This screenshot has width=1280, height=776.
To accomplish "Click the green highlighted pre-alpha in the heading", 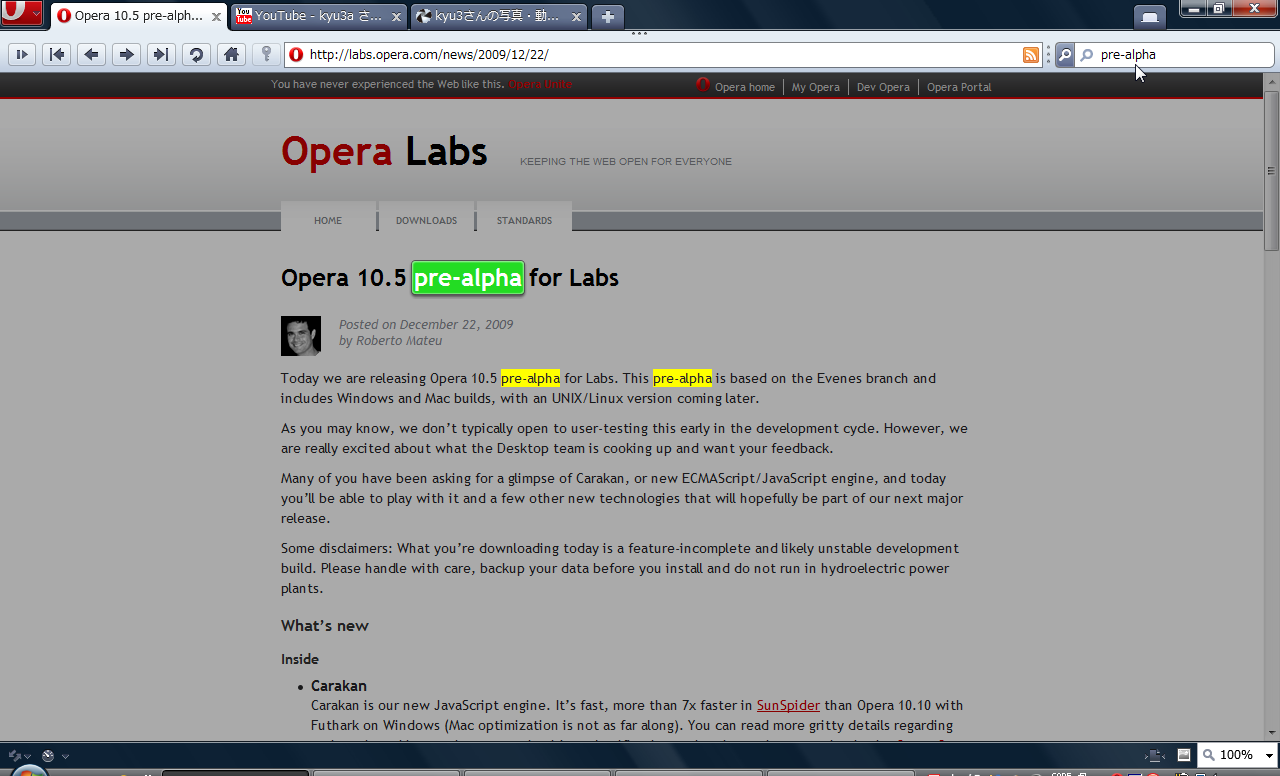I will tap(468, 278).
